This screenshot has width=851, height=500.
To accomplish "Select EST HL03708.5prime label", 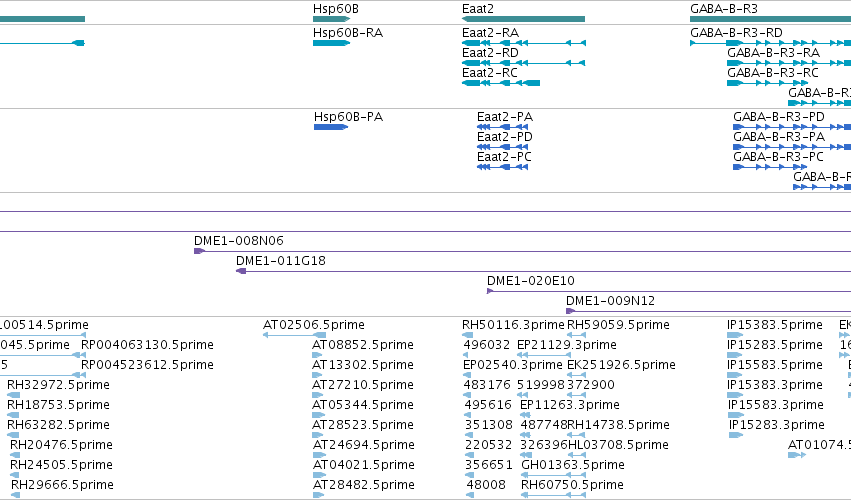I will (618, 445).
